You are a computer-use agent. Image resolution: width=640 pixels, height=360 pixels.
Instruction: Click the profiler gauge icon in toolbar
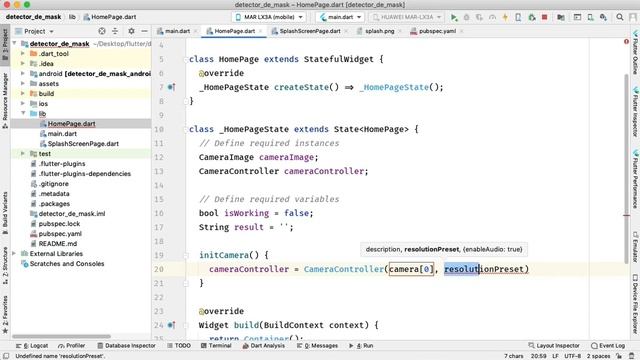[x=493, y=17]
